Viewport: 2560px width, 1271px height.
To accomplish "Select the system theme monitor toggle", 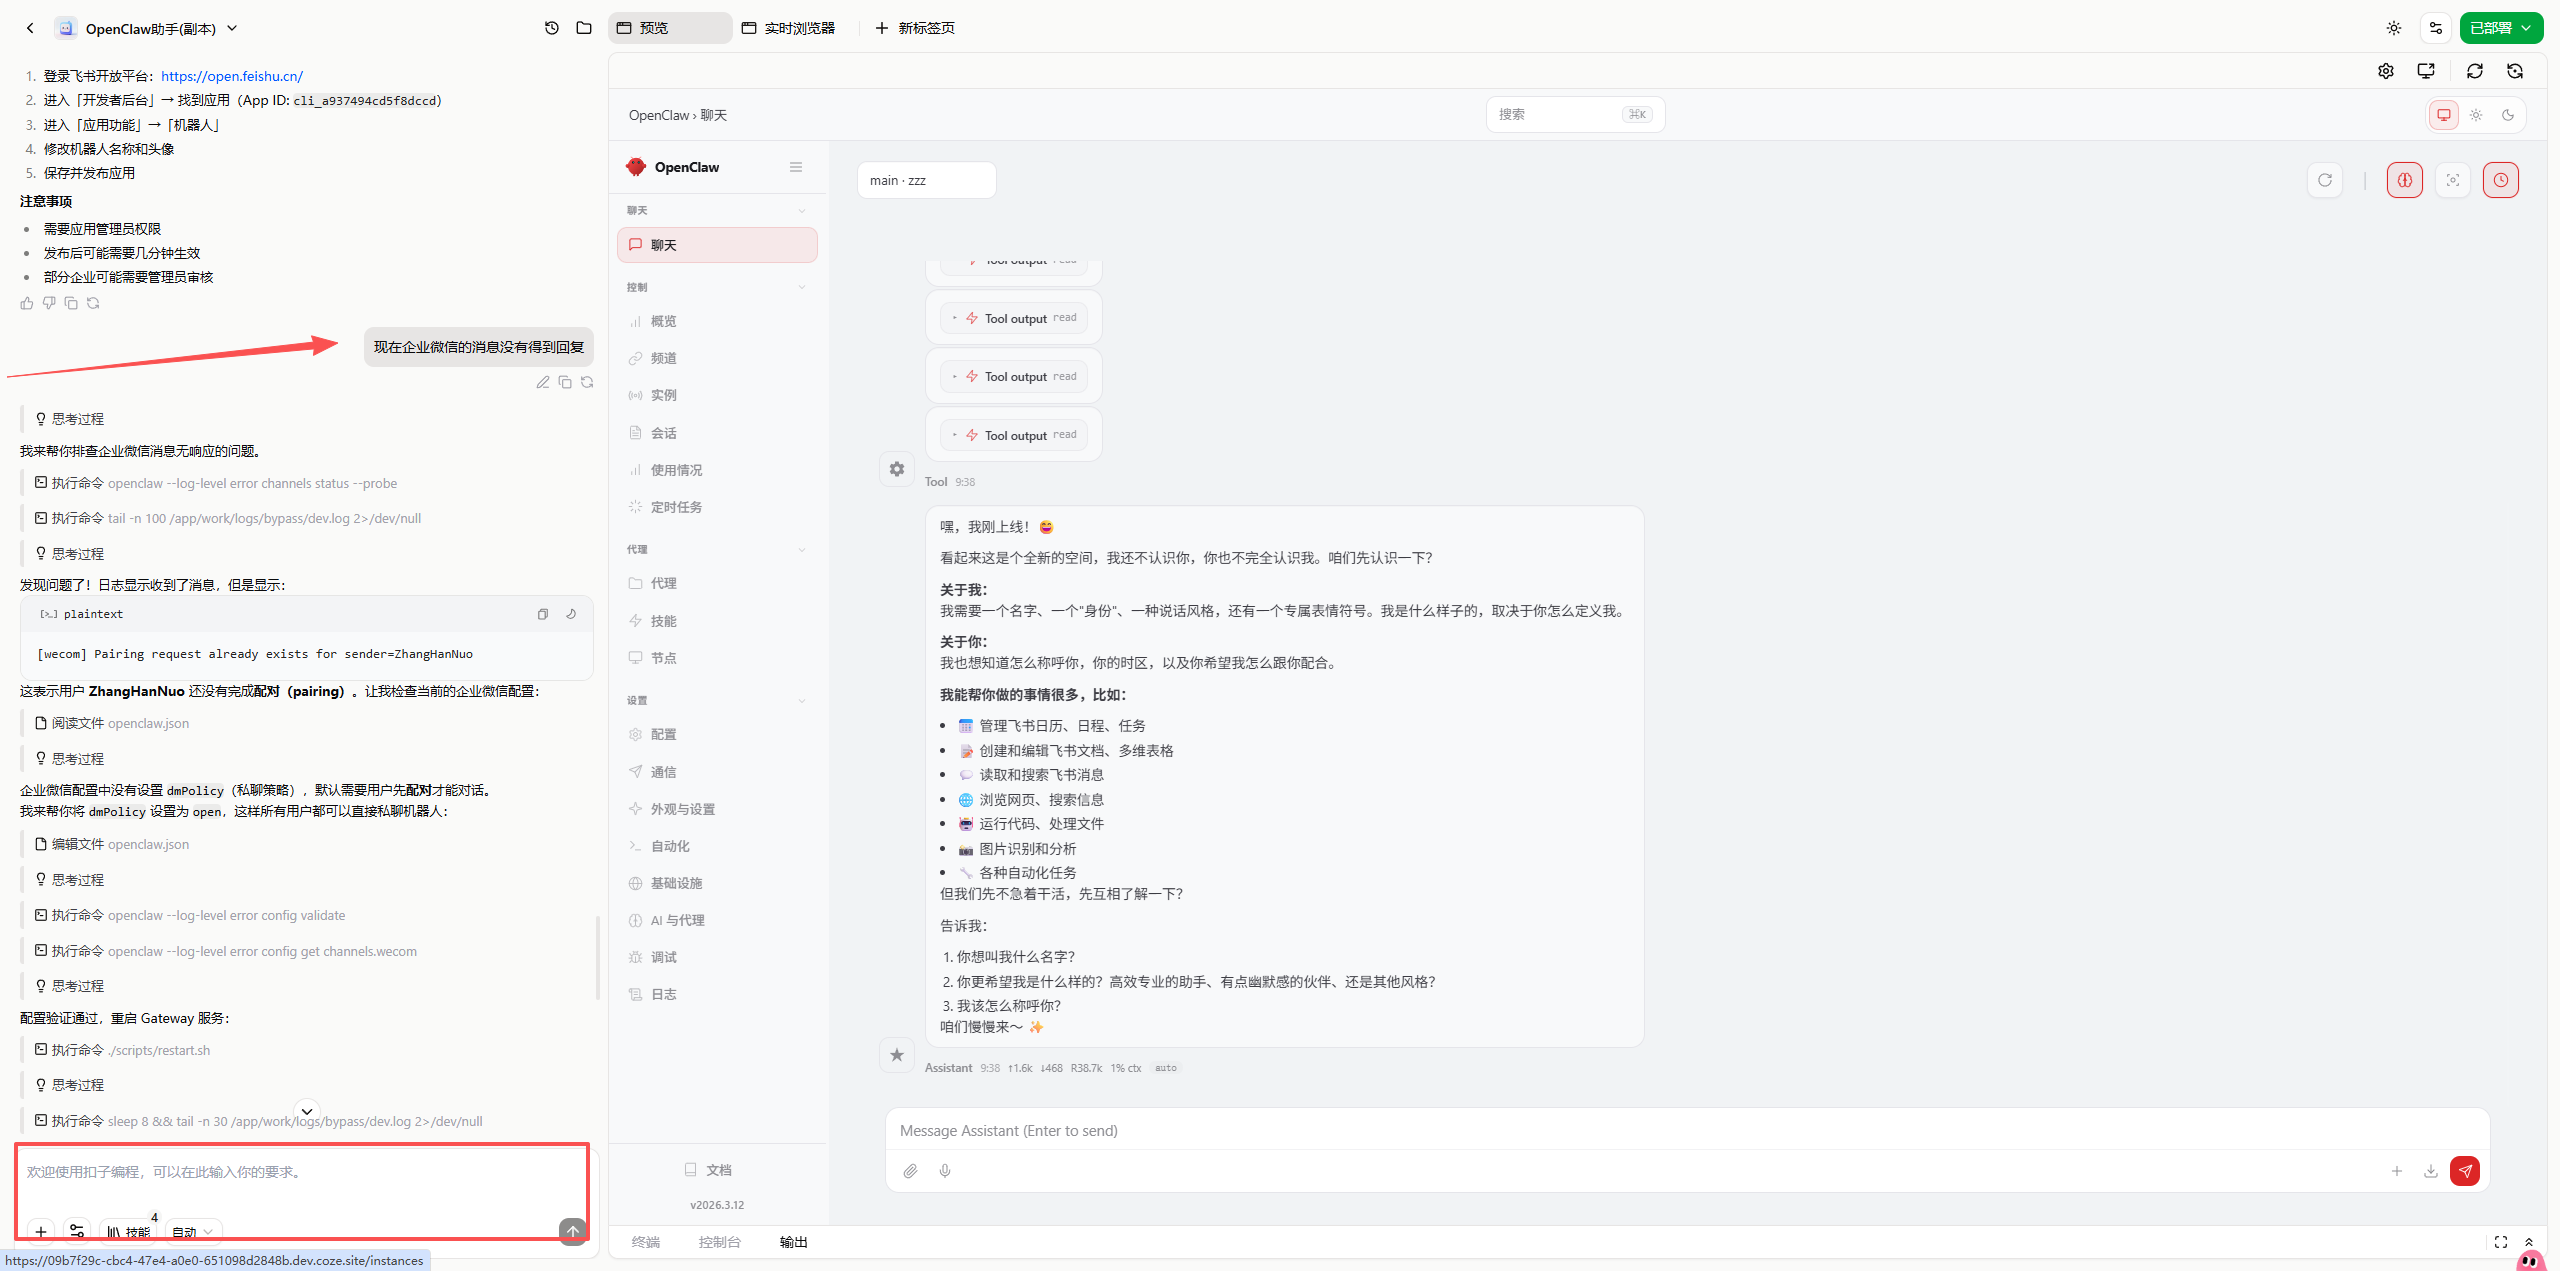I will tap(2444, 115).
